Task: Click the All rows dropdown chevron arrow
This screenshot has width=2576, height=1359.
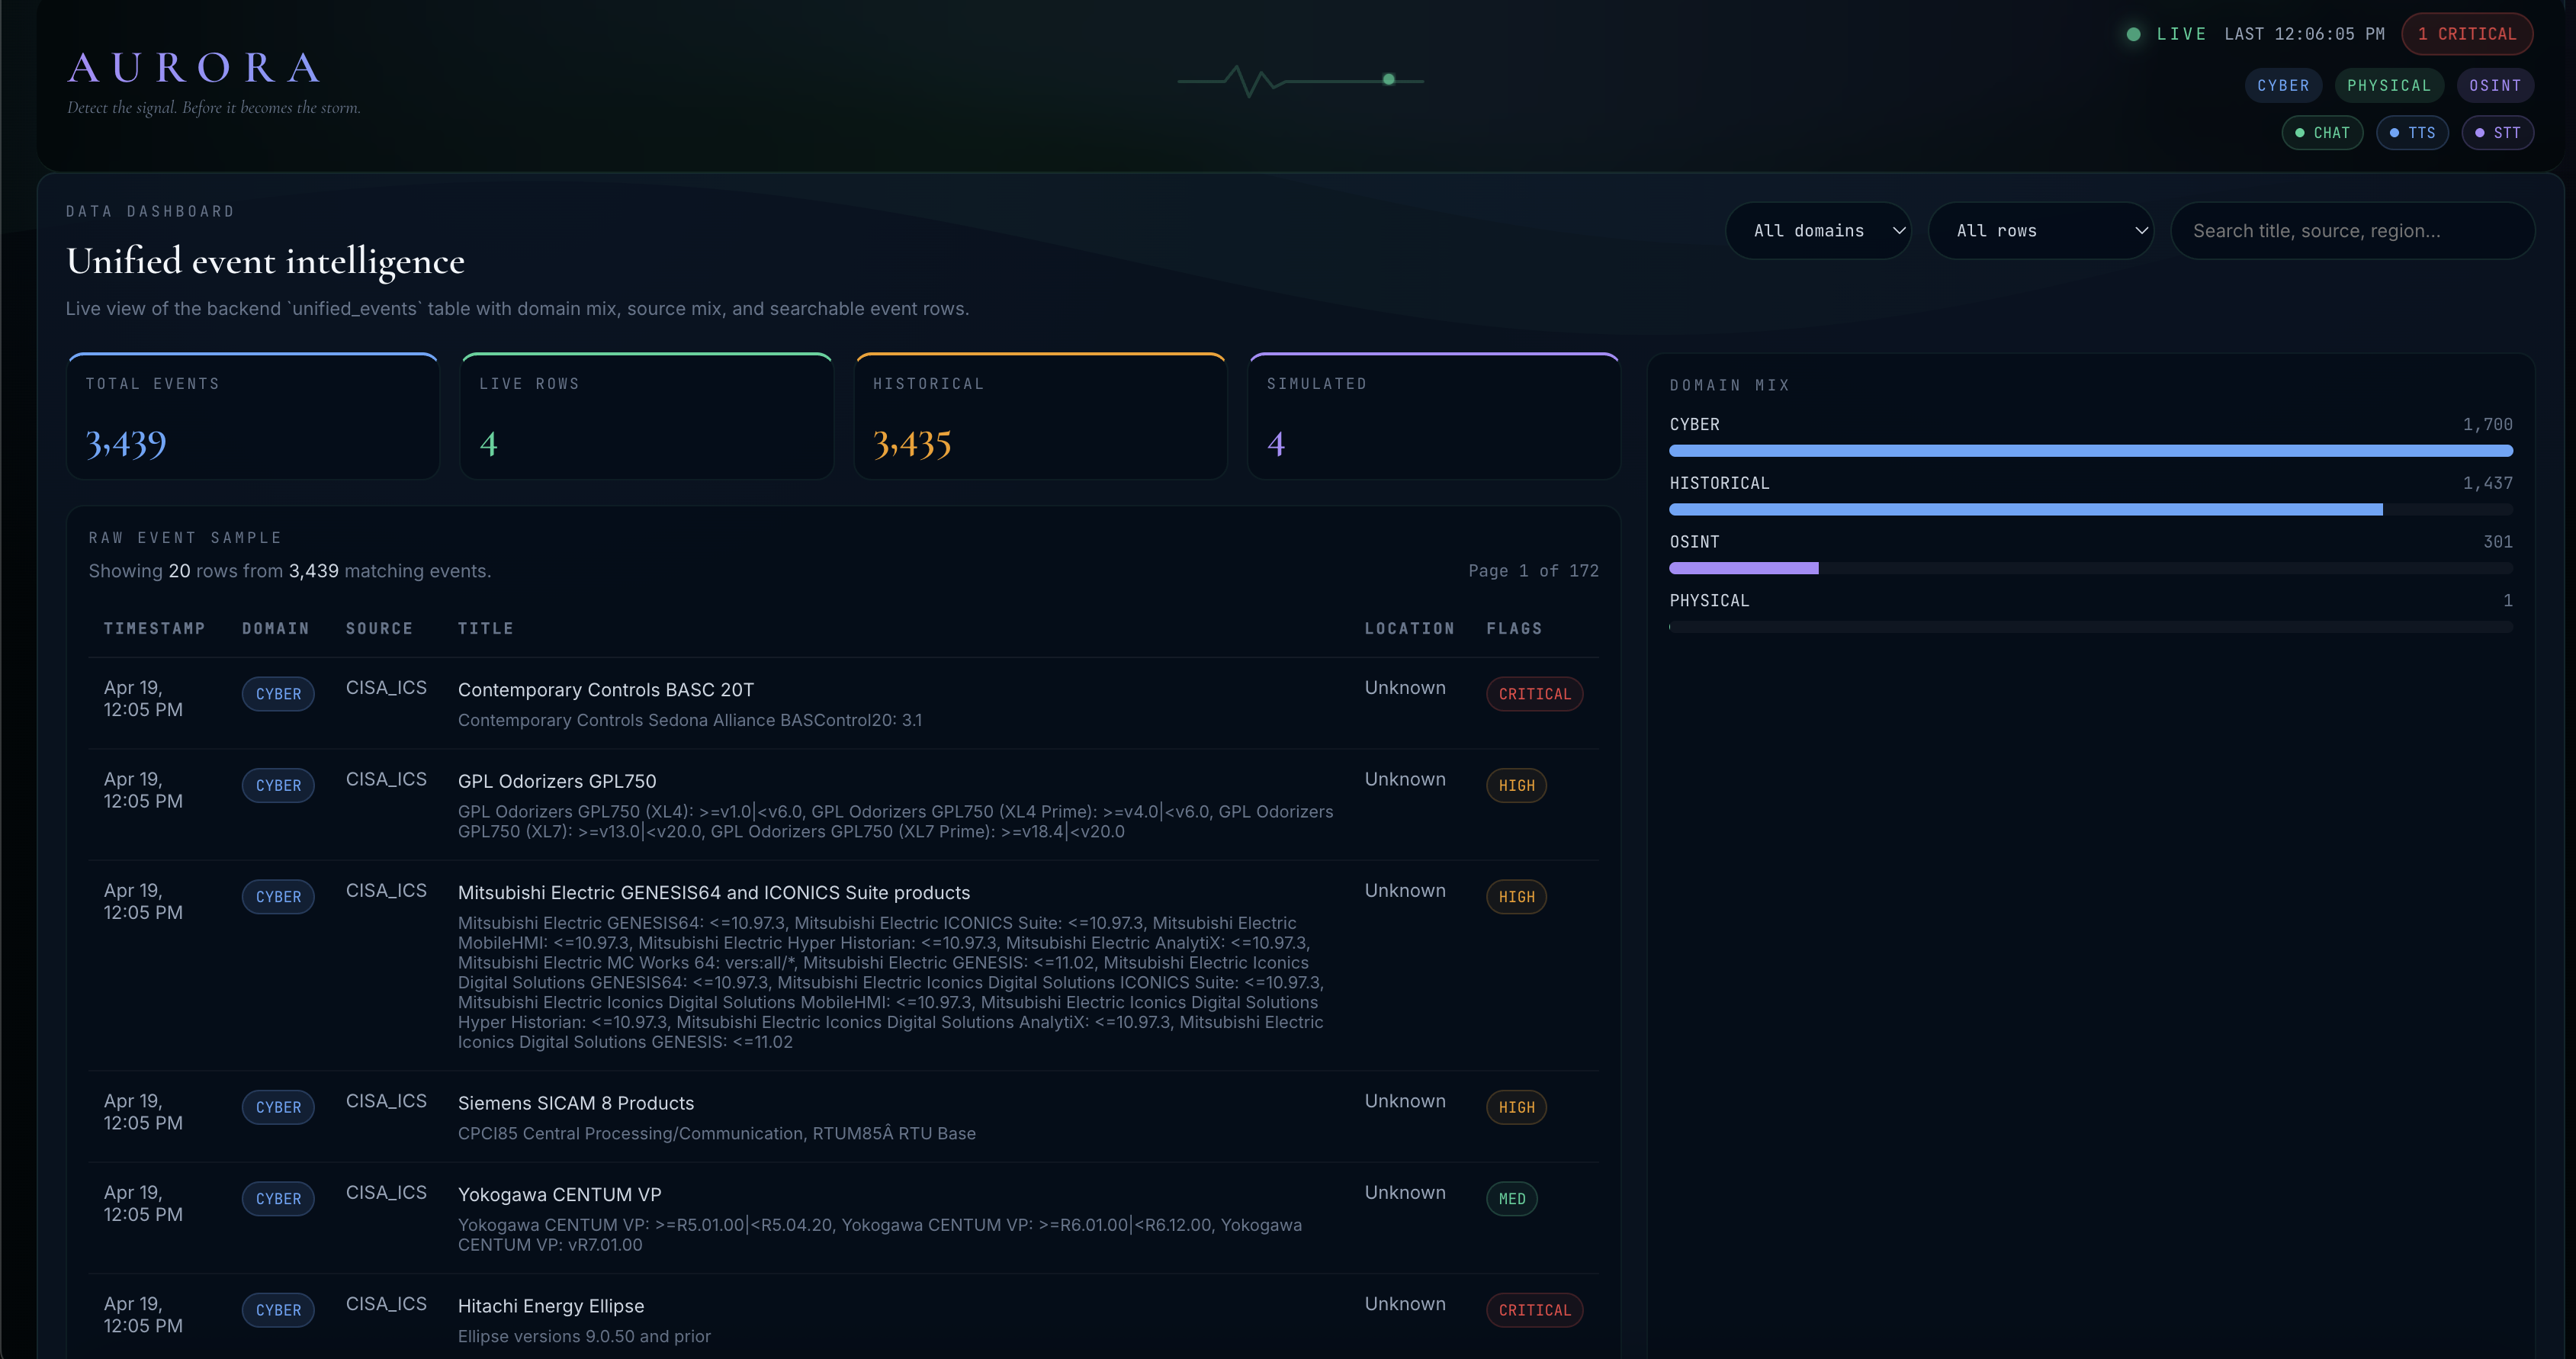Action: coord(2141,231)
